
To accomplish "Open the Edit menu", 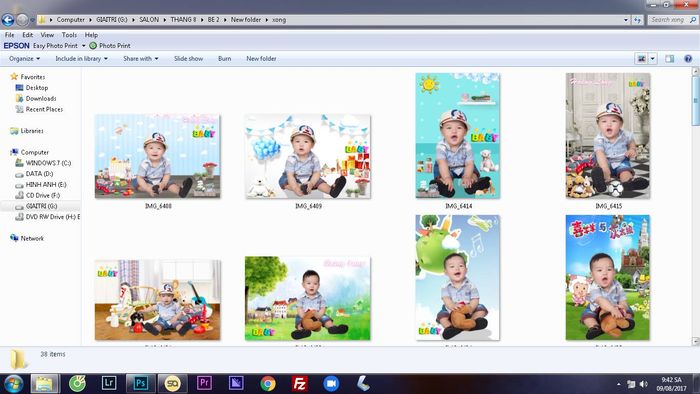I will 27,35.
